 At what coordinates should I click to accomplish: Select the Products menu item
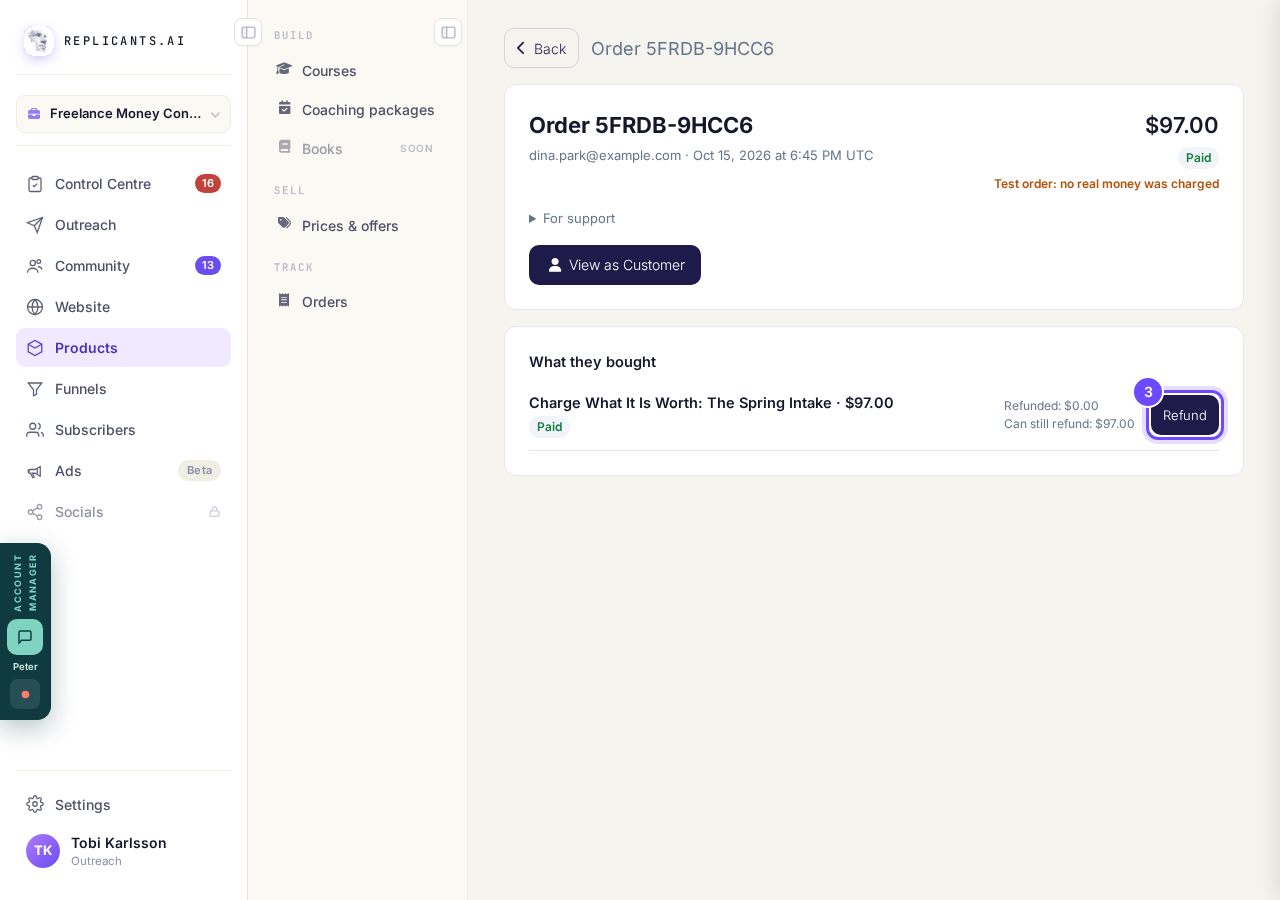tap(123, 348)
